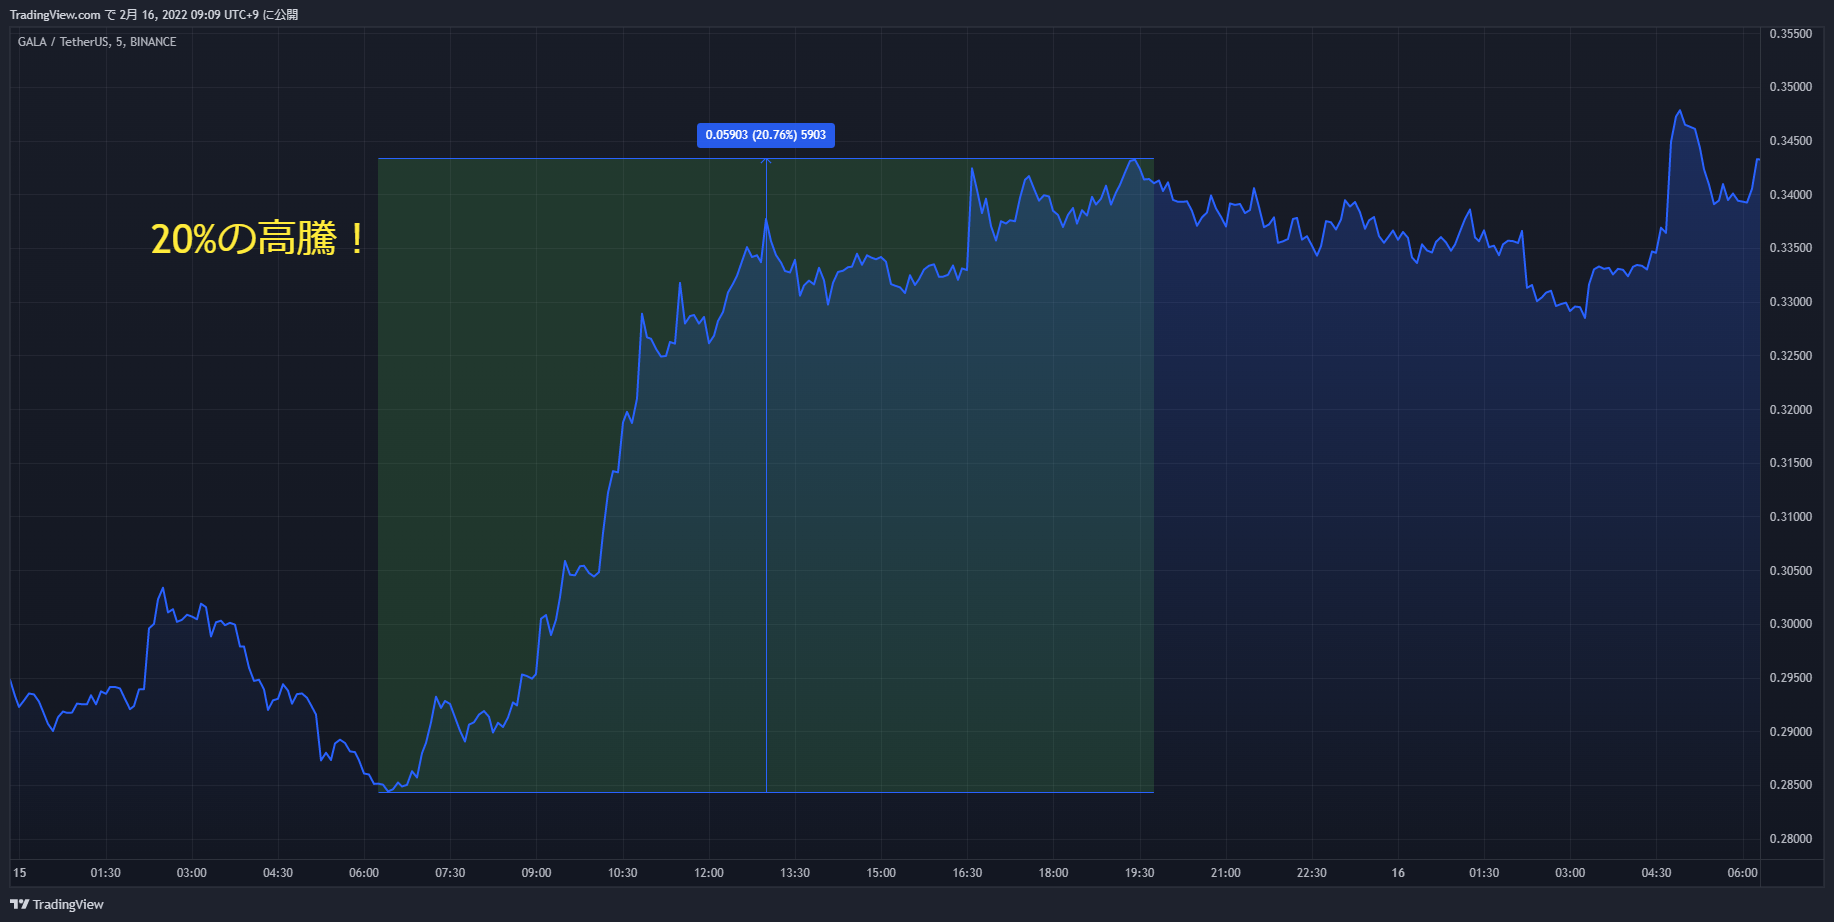Screen dimensions: 1834x922
Task: Click the 0.29500 price axis label
Action: click(1791, 678)
